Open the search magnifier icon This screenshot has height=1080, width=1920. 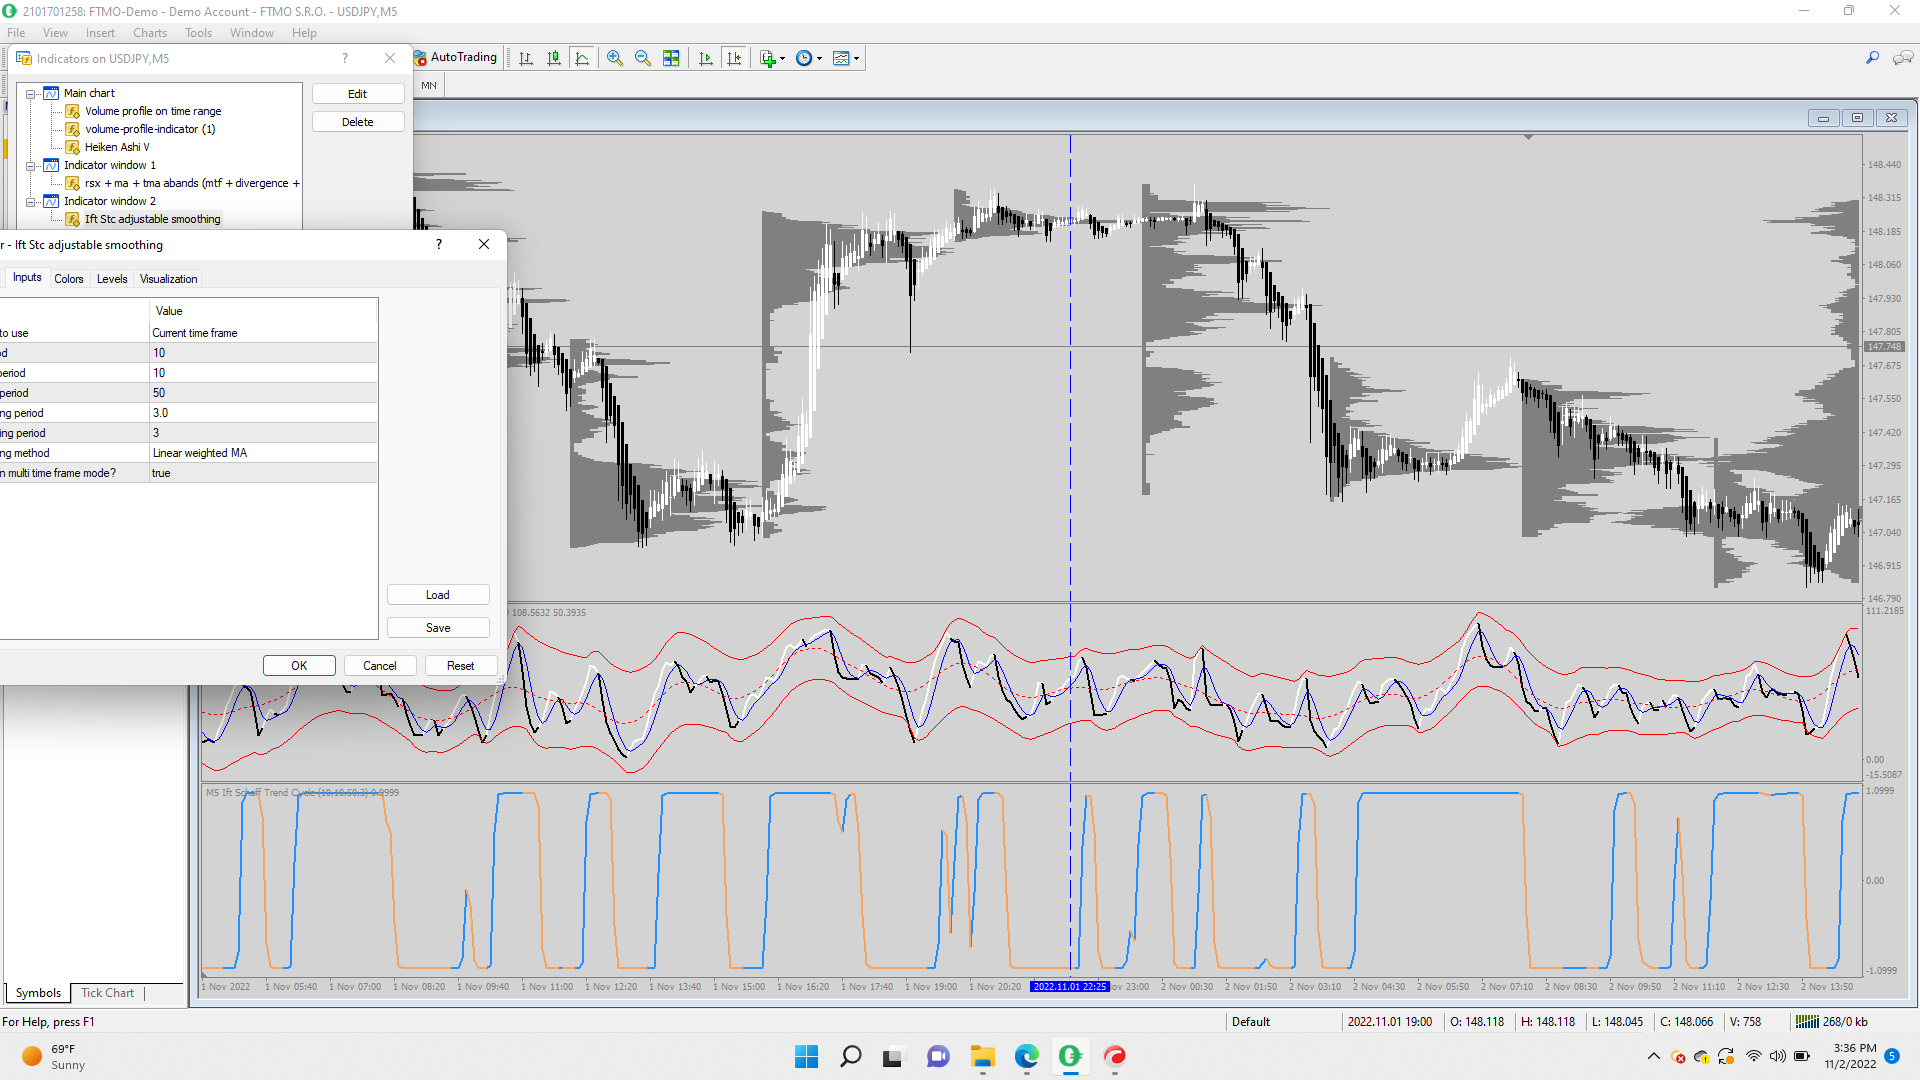1872,58
